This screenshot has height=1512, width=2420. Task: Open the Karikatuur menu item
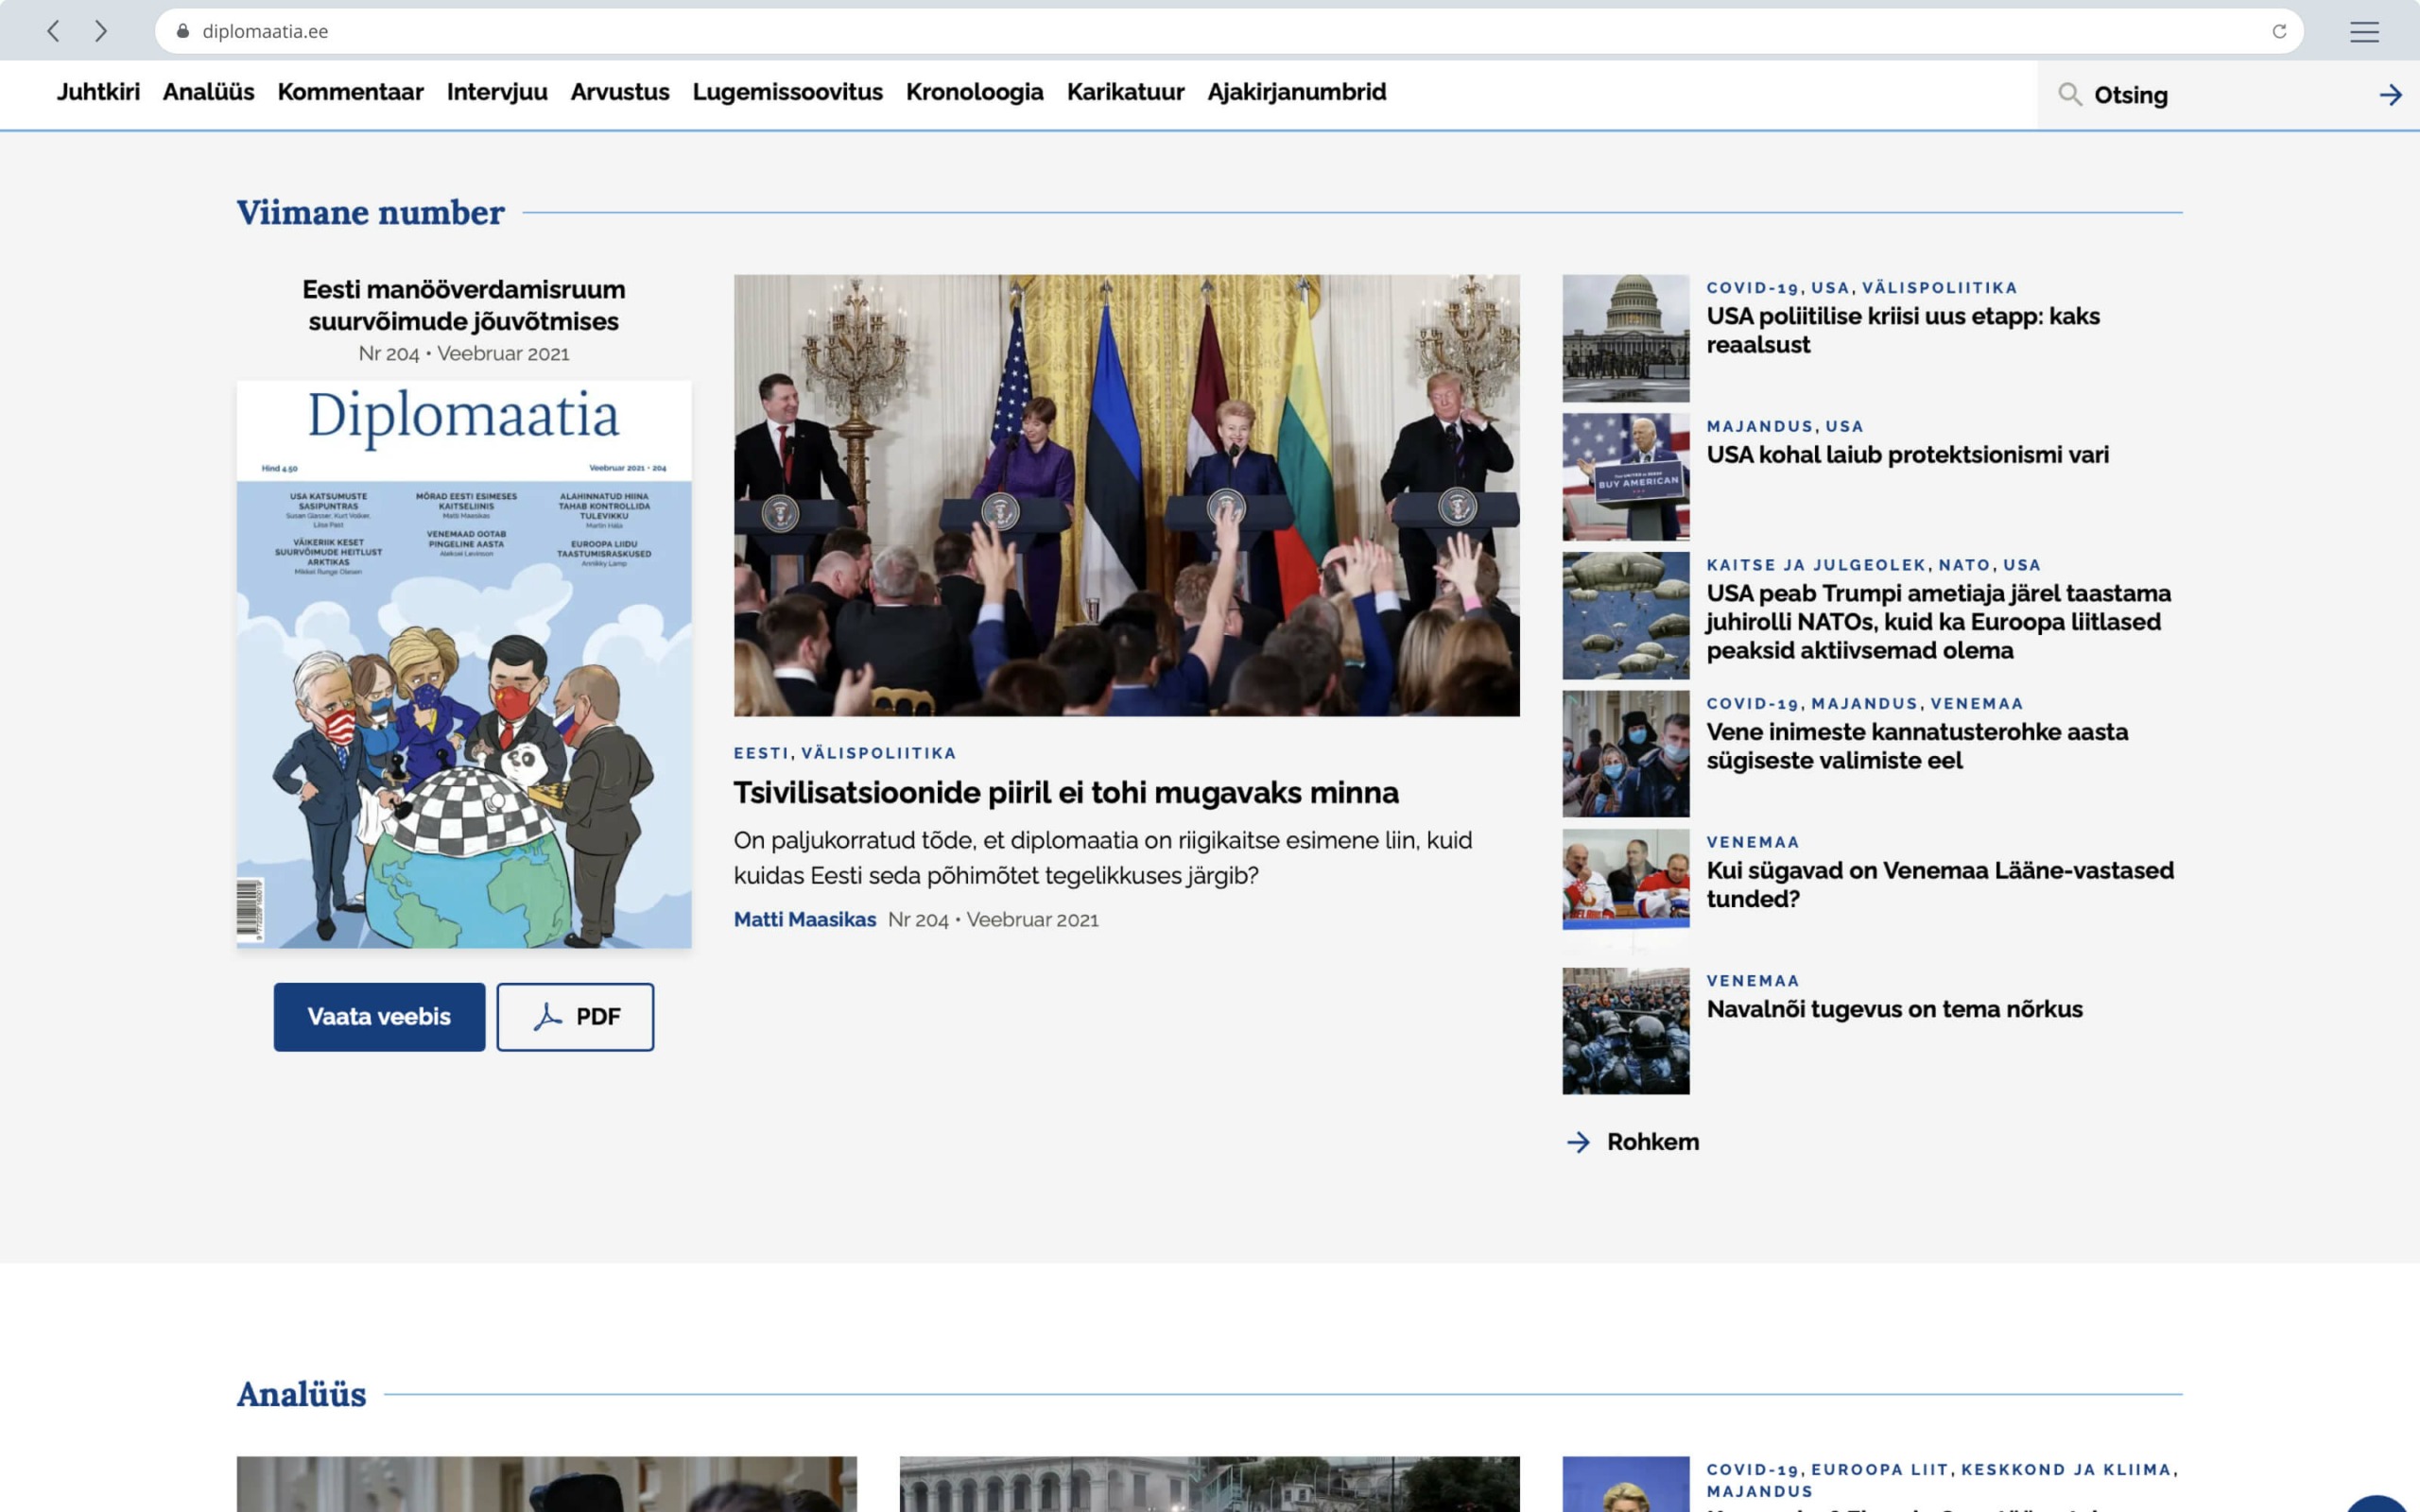pos(1125,92)
